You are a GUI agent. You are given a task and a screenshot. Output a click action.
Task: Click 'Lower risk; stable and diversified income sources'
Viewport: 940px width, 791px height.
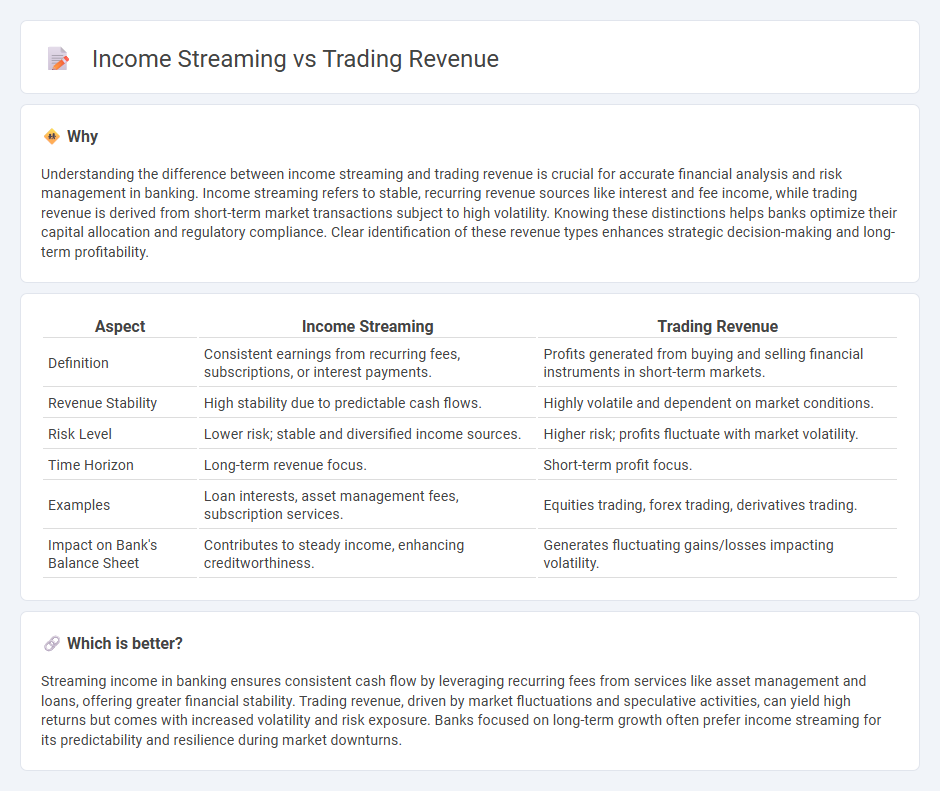click(x=362, y=434)
